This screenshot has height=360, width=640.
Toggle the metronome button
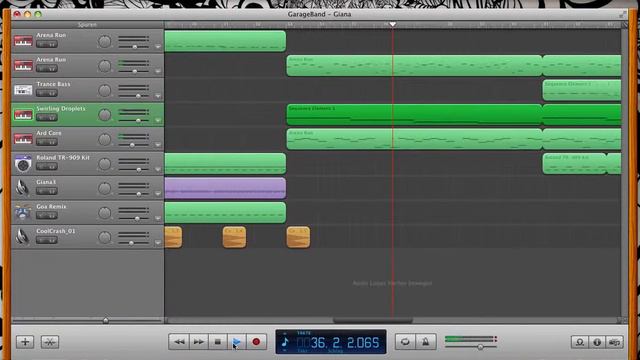coord(425,342)
